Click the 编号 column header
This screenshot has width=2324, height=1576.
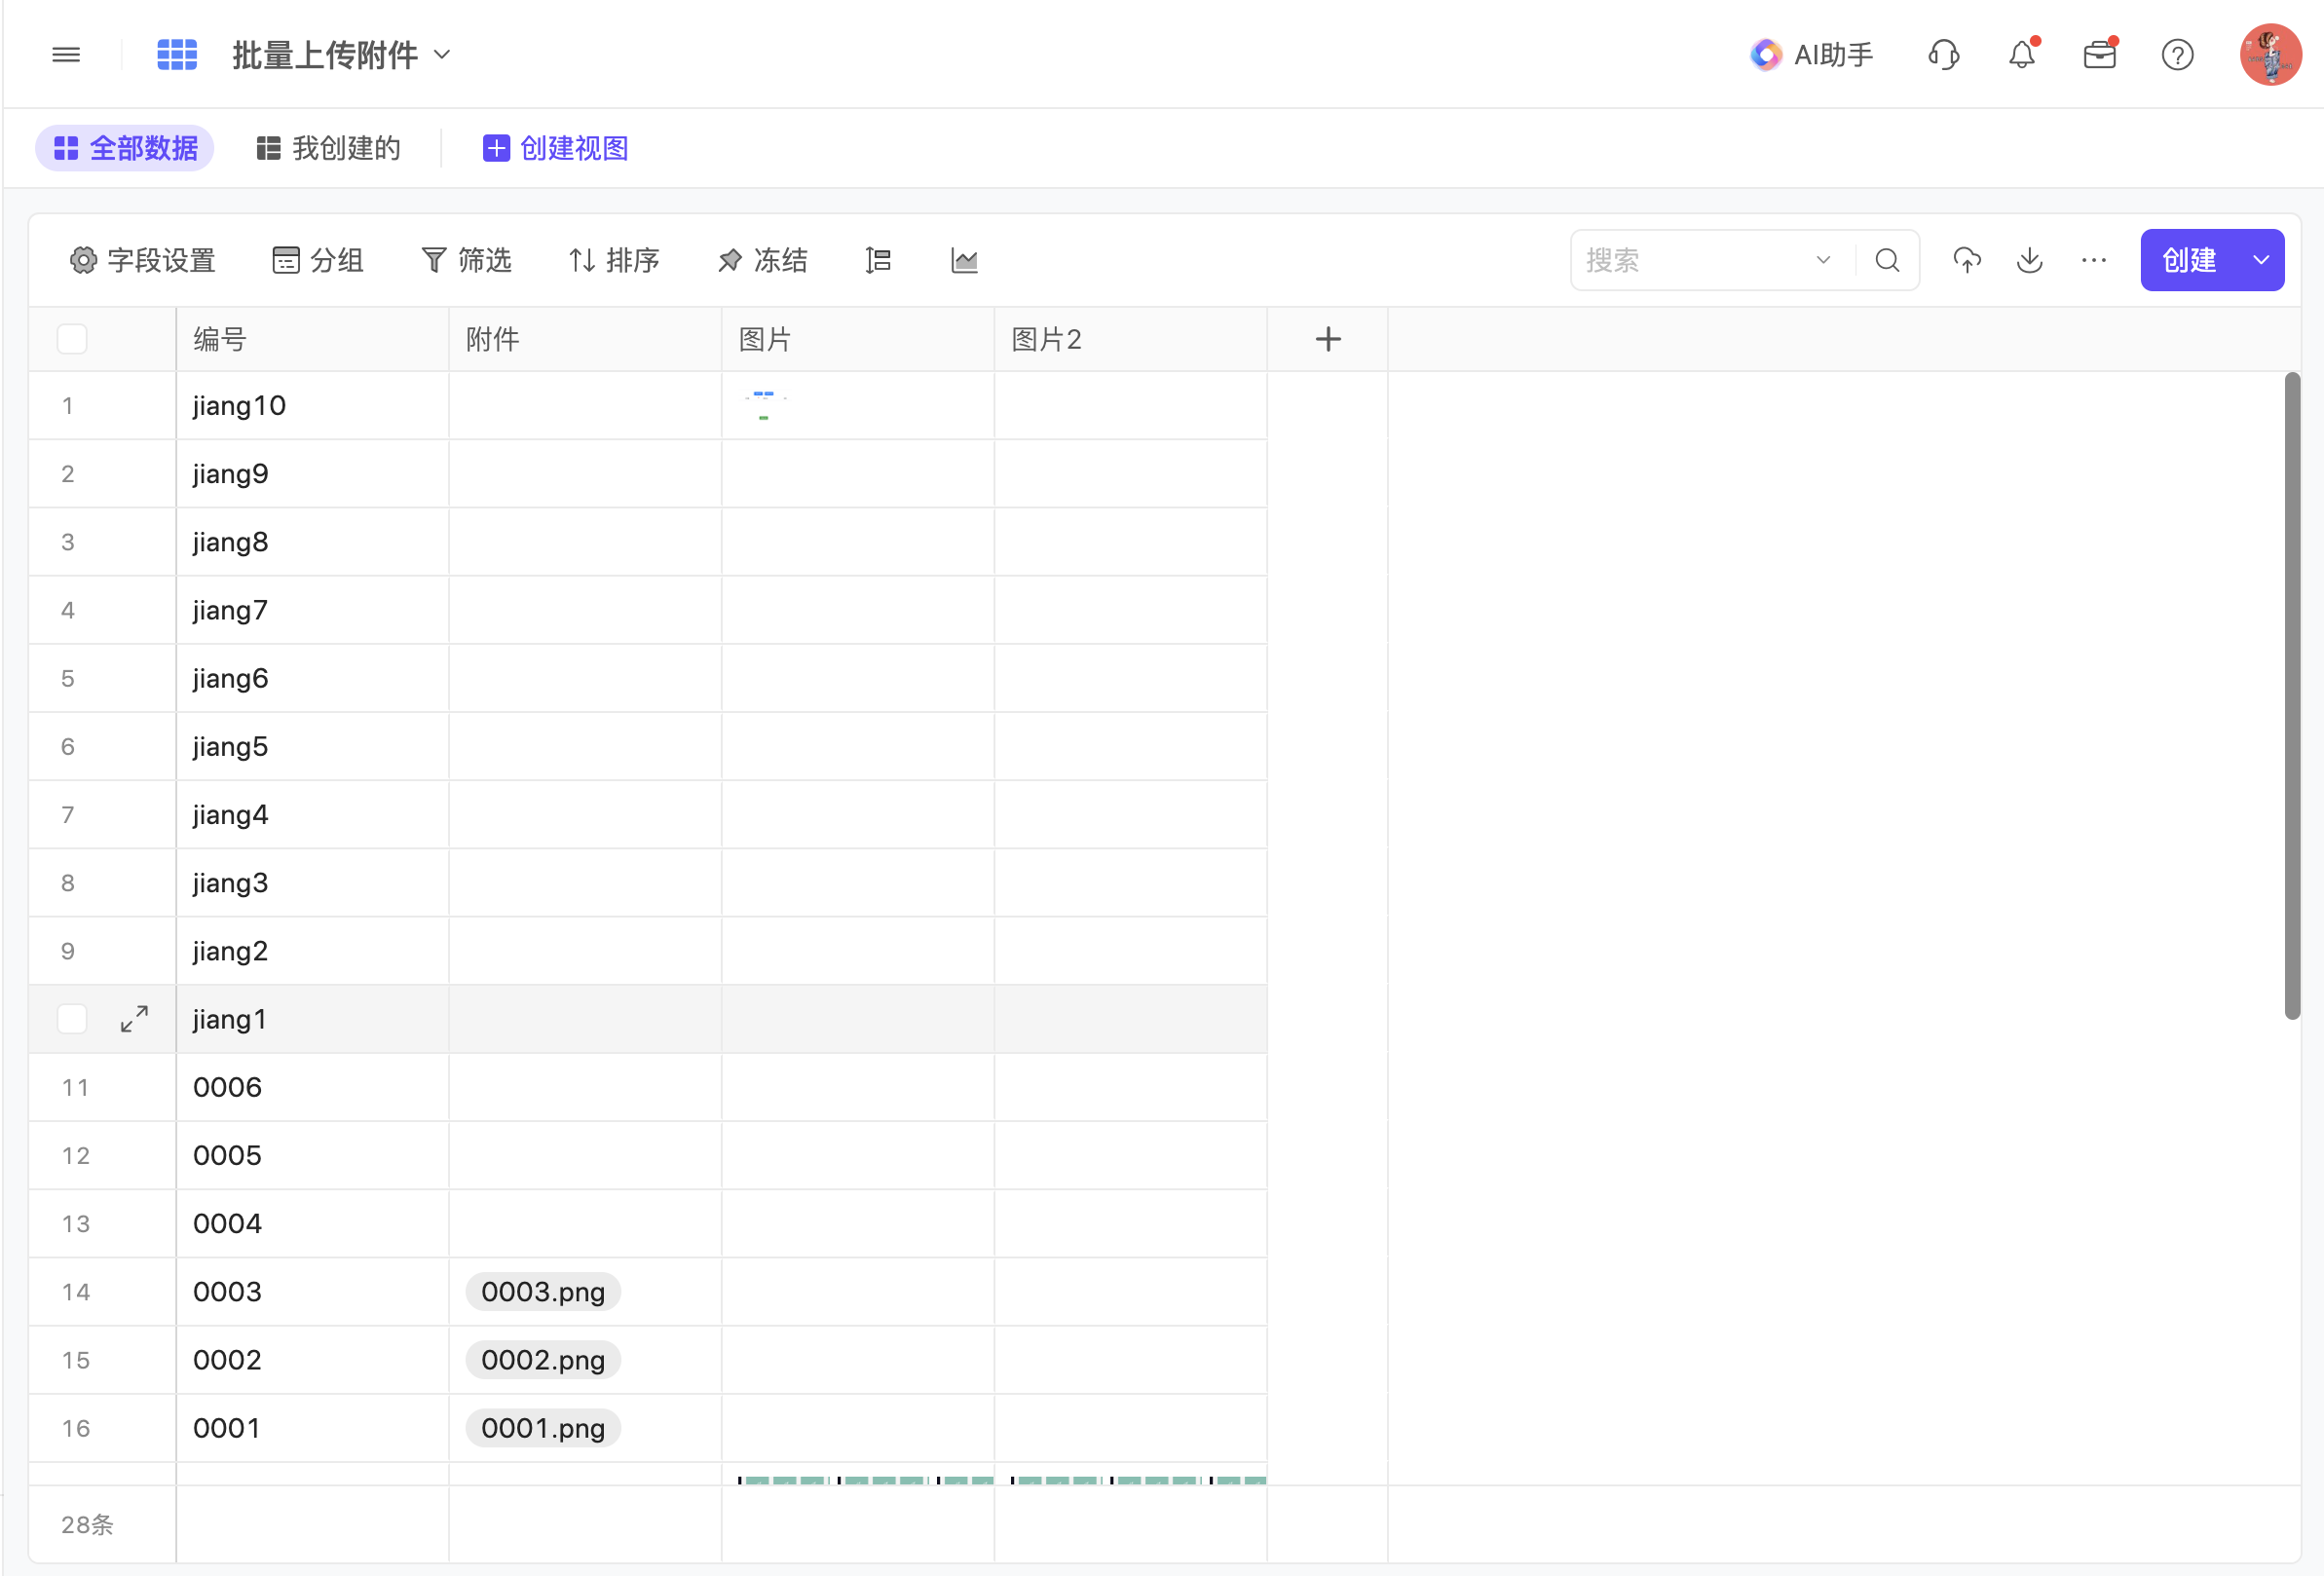[313, 340]
